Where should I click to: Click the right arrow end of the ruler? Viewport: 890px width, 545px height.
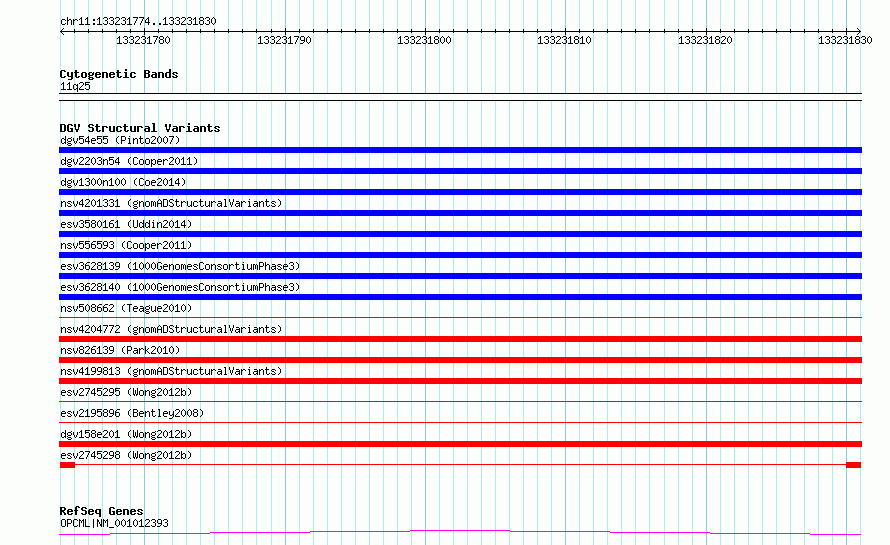858,31
